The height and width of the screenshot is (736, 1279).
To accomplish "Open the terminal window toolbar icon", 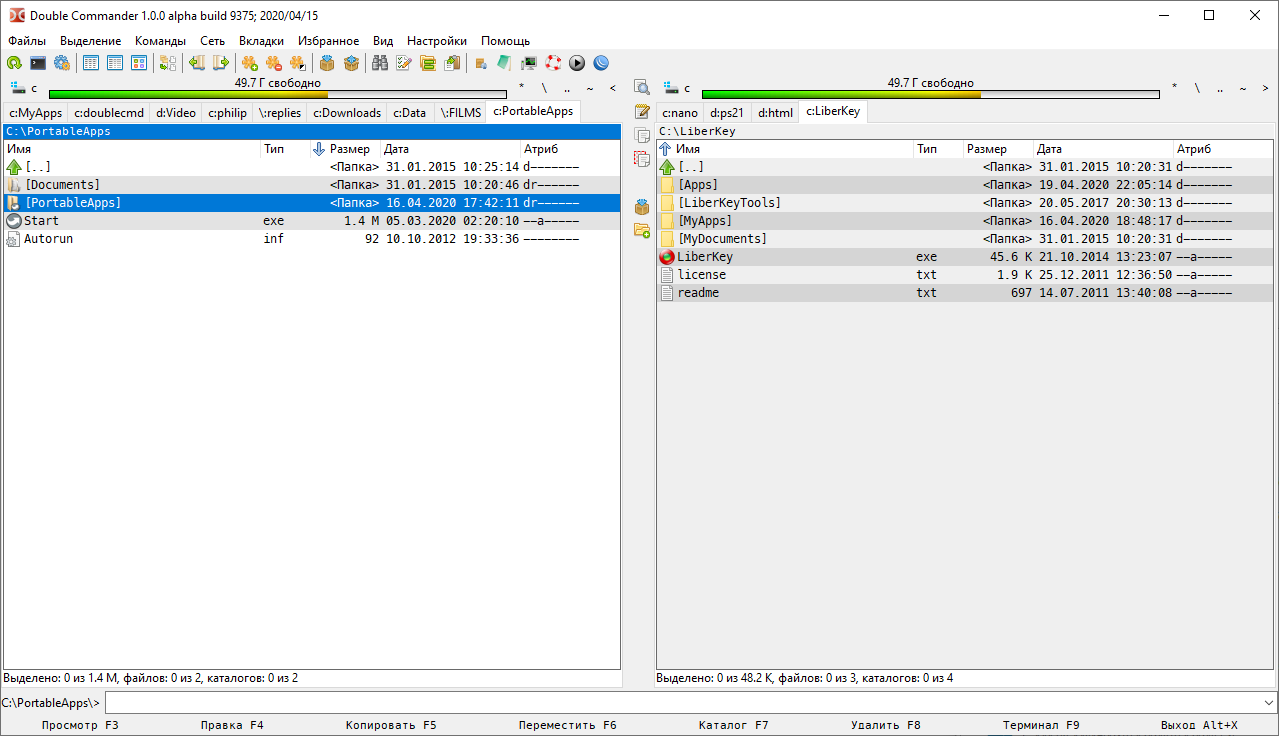I will tap(38, 63).
